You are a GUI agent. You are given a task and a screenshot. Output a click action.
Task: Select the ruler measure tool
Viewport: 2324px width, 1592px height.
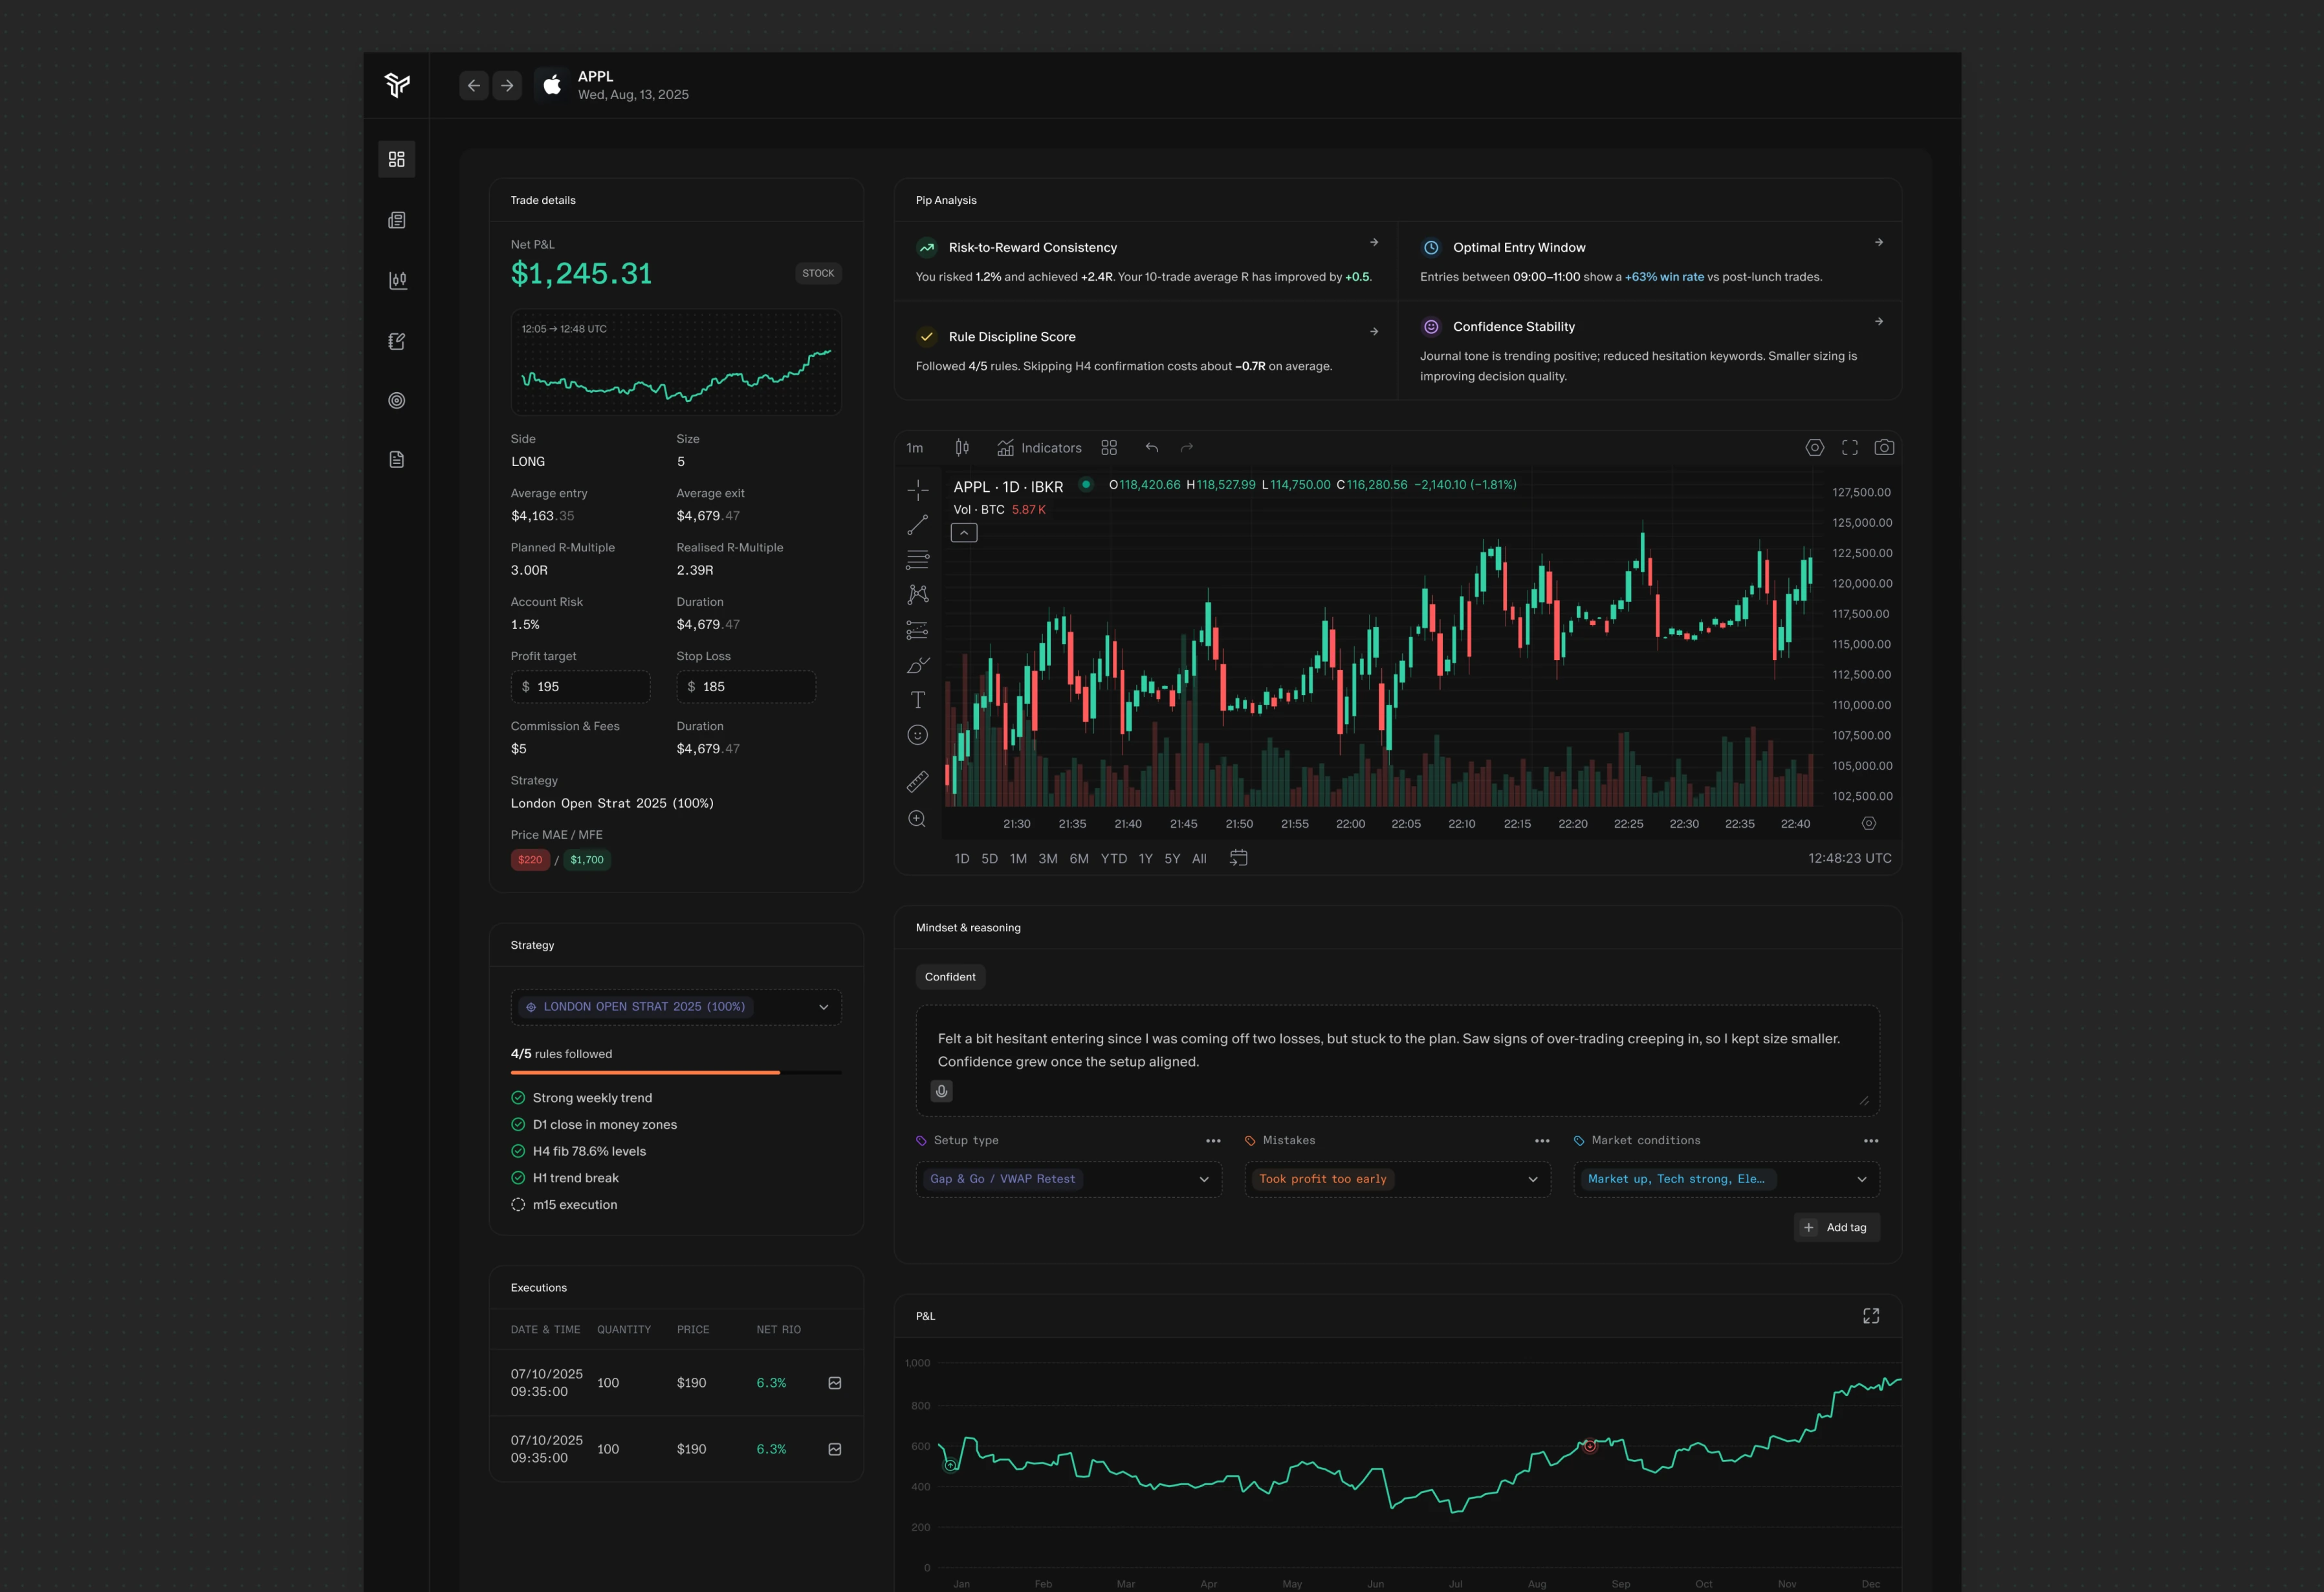pos(918,781)
